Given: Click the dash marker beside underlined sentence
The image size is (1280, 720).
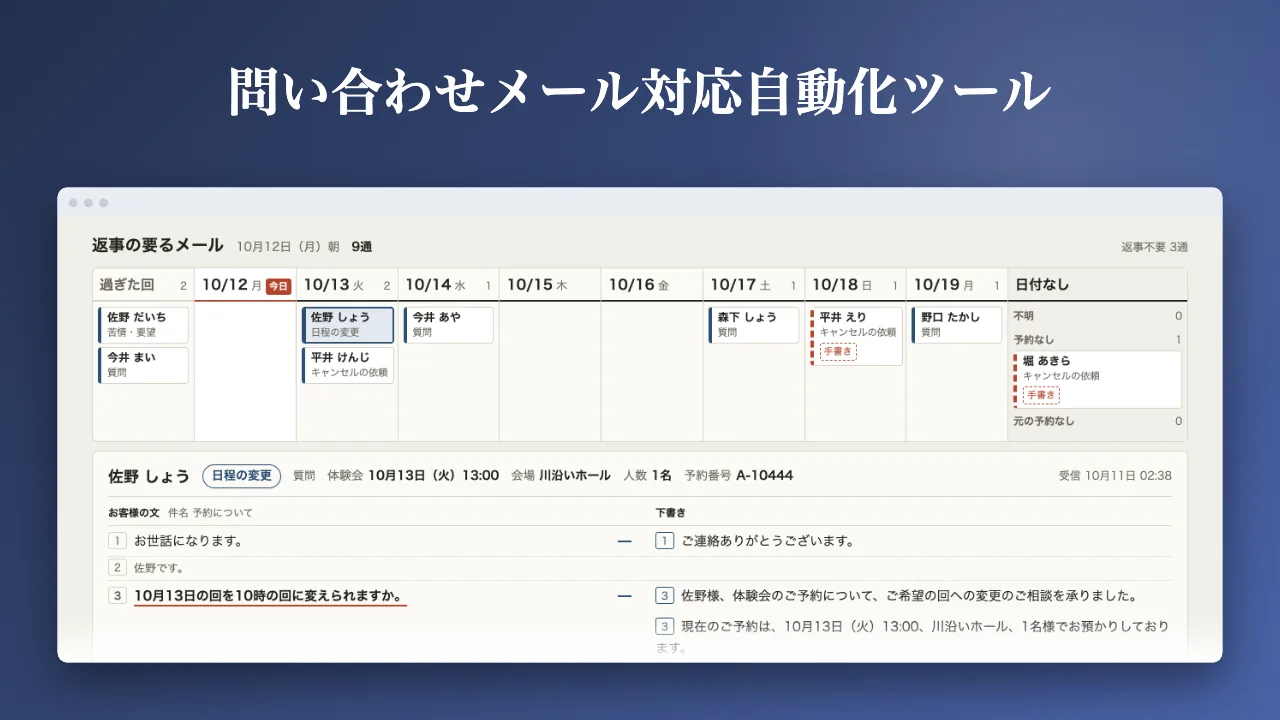Looking at the screenshot, I should click(x=625, y=596).
